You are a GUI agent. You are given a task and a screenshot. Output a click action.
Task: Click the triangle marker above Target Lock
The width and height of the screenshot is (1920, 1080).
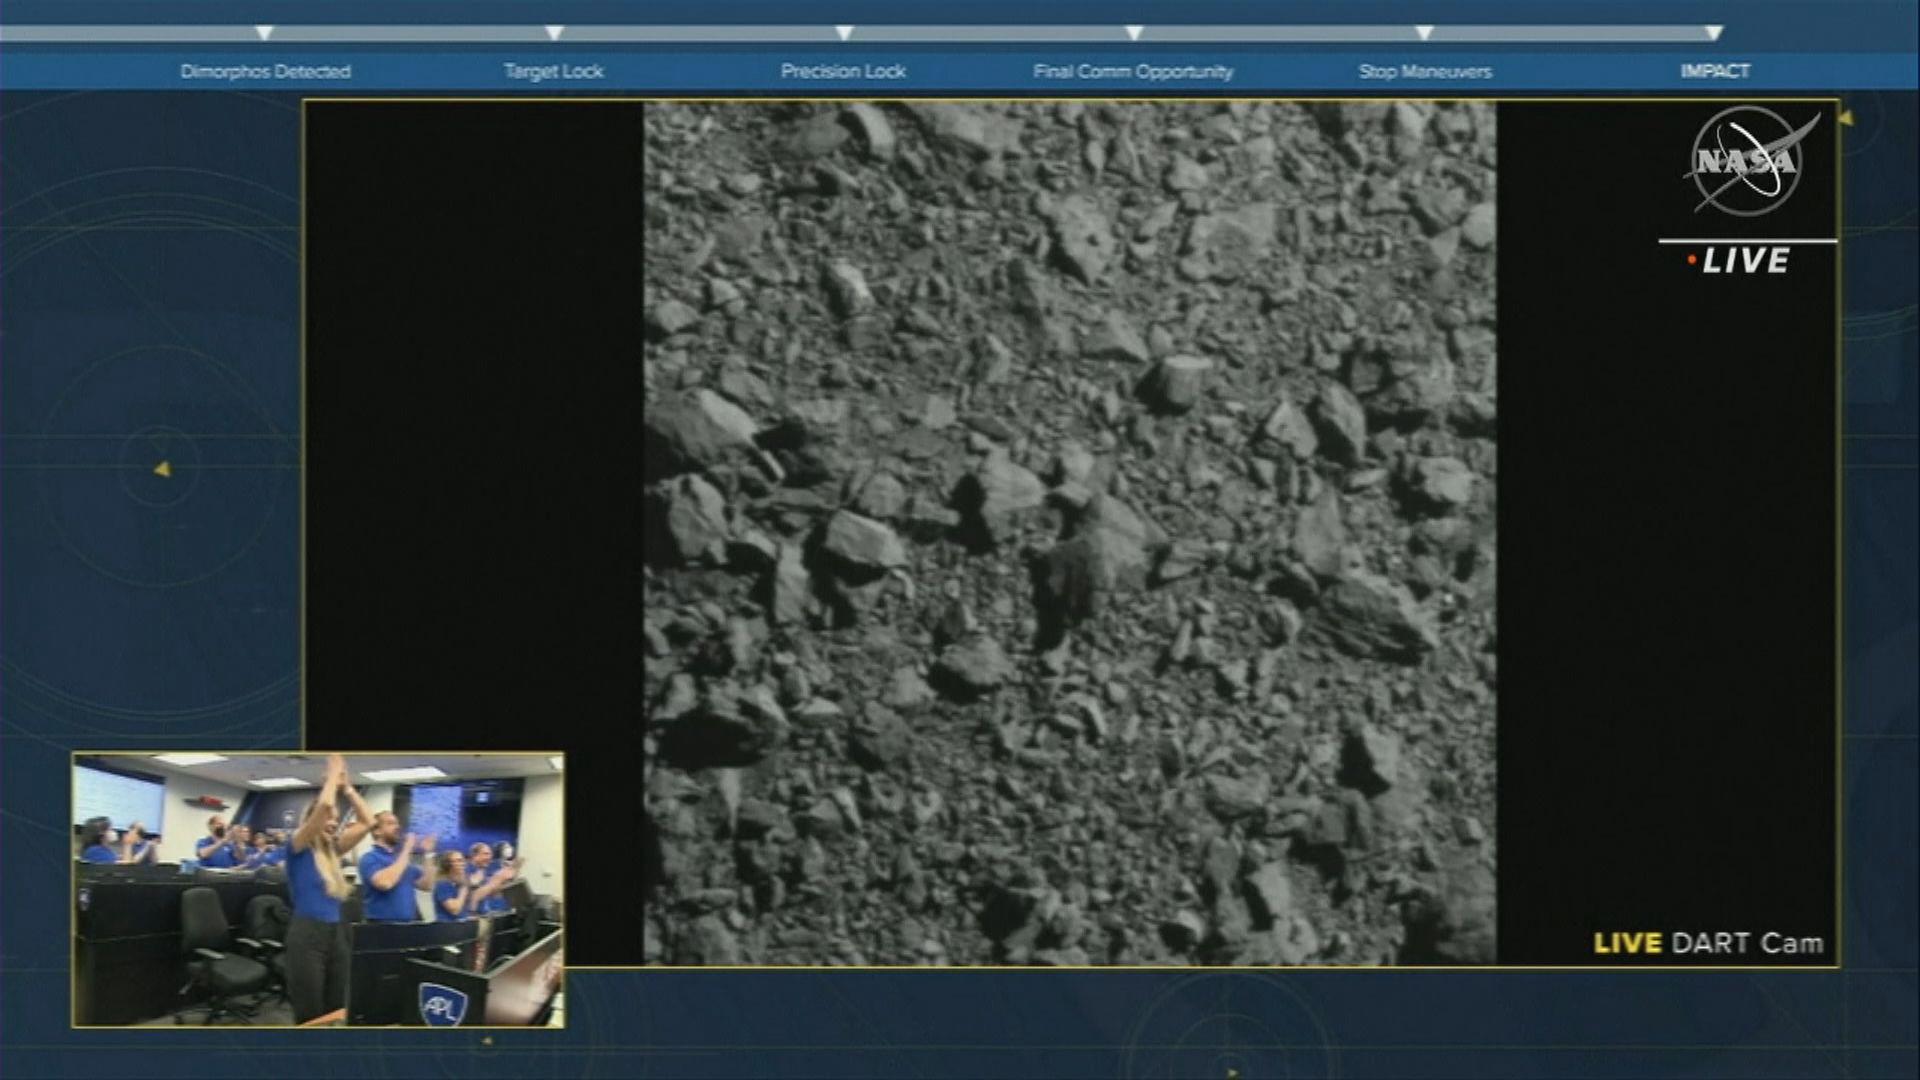[554, 33]
